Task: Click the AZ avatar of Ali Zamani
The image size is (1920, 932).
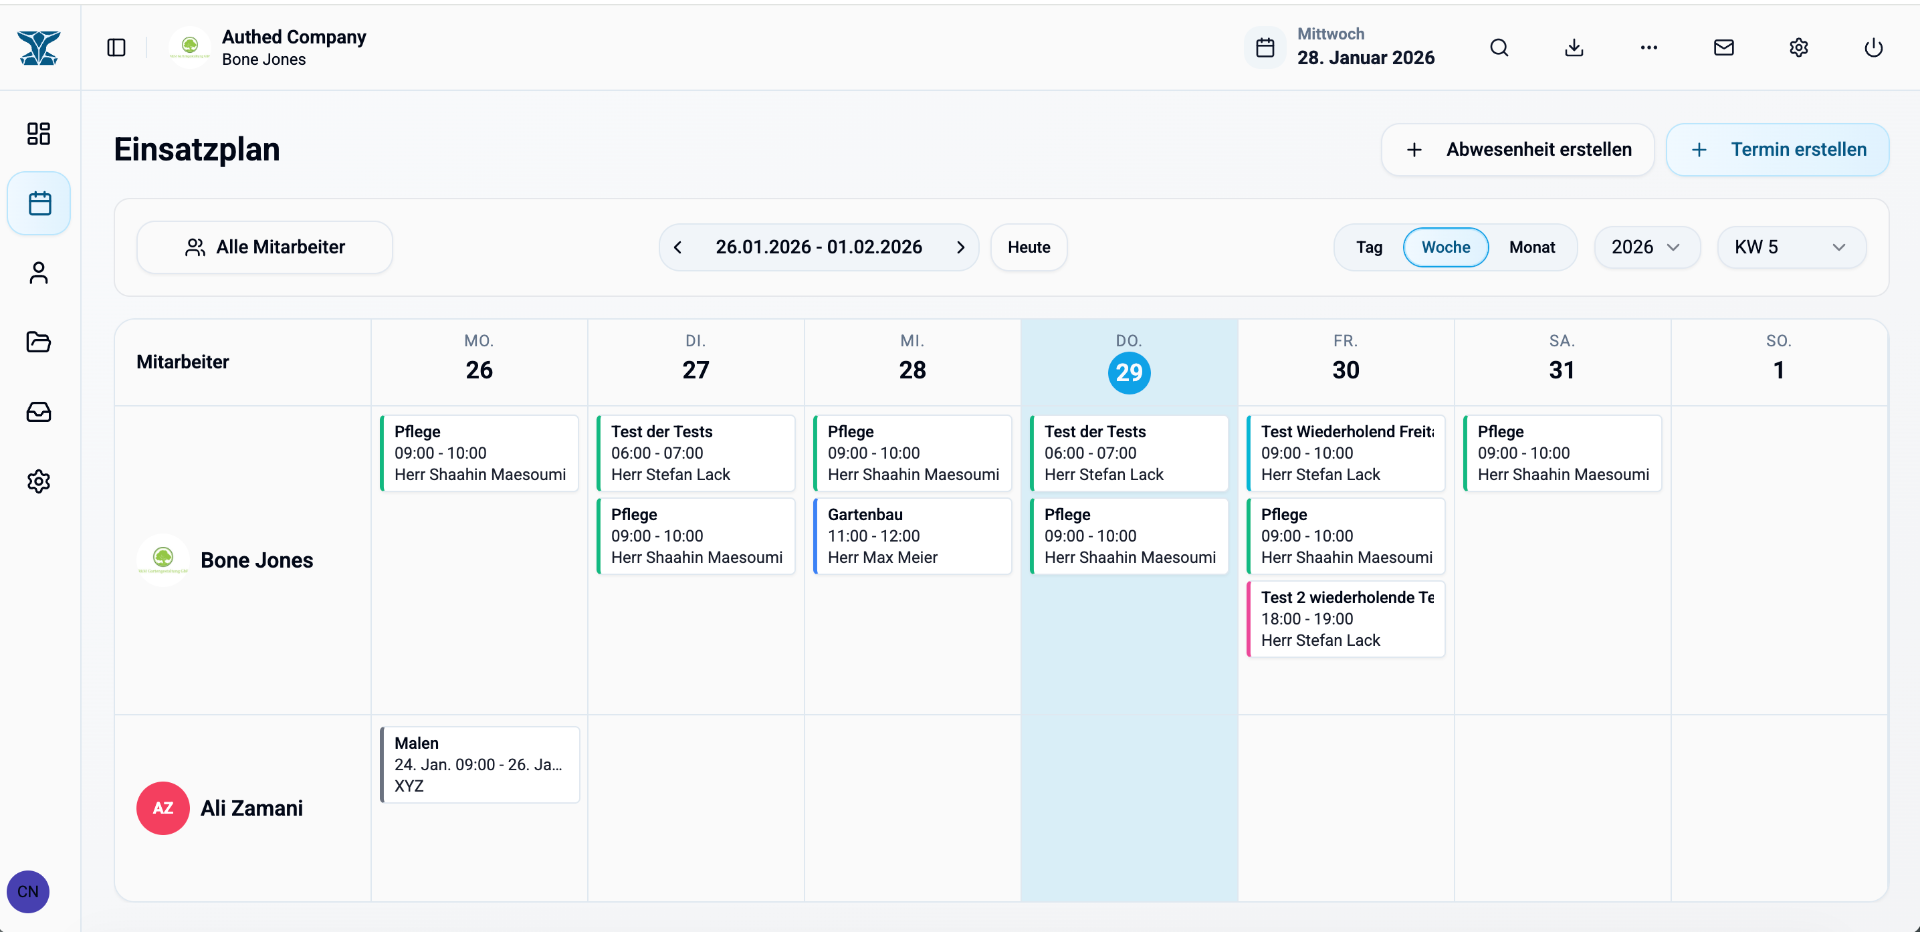Action: [x=163, y=808]
